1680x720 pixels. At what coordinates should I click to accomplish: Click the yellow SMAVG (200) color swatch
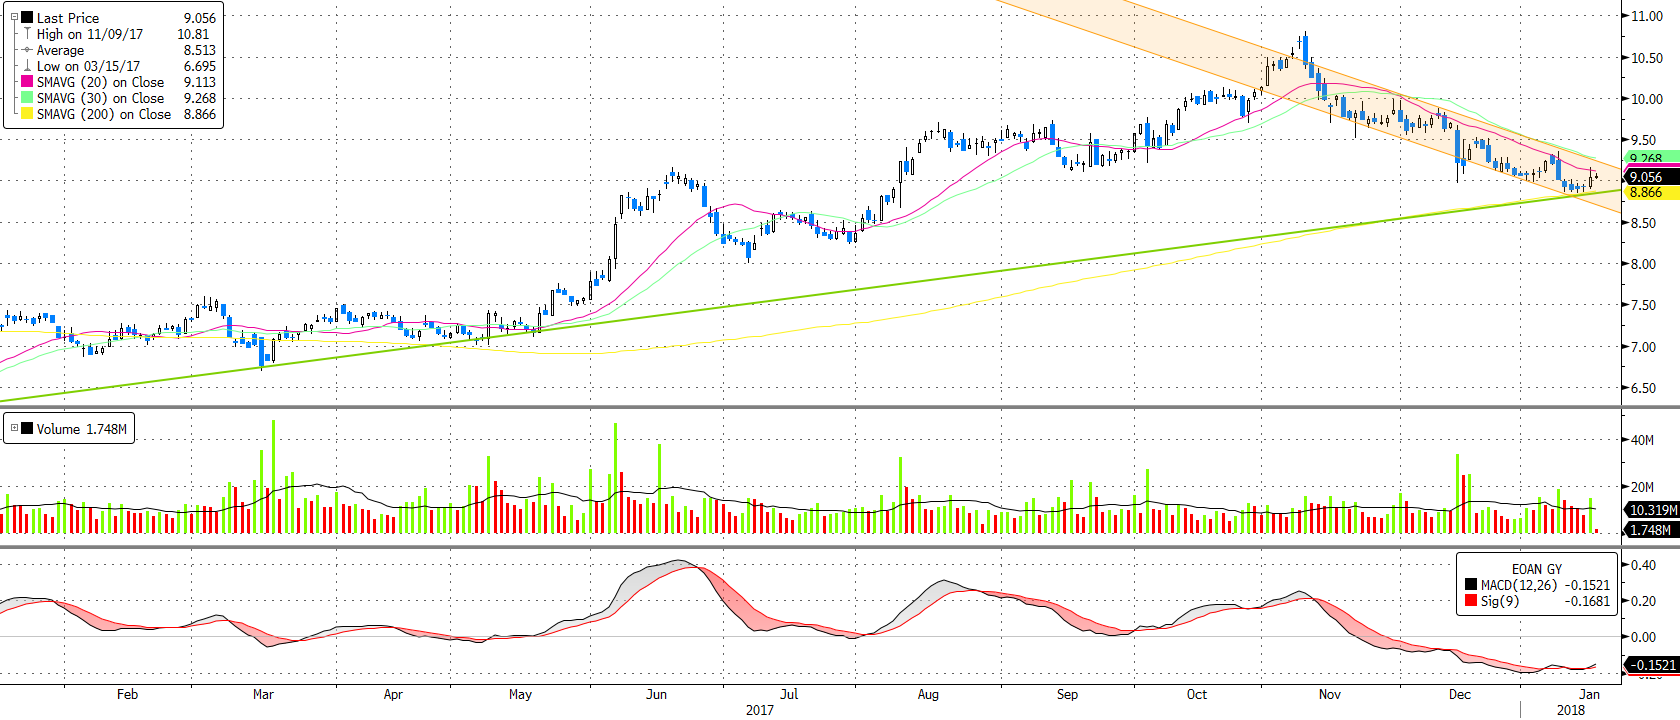click(27, 114)
